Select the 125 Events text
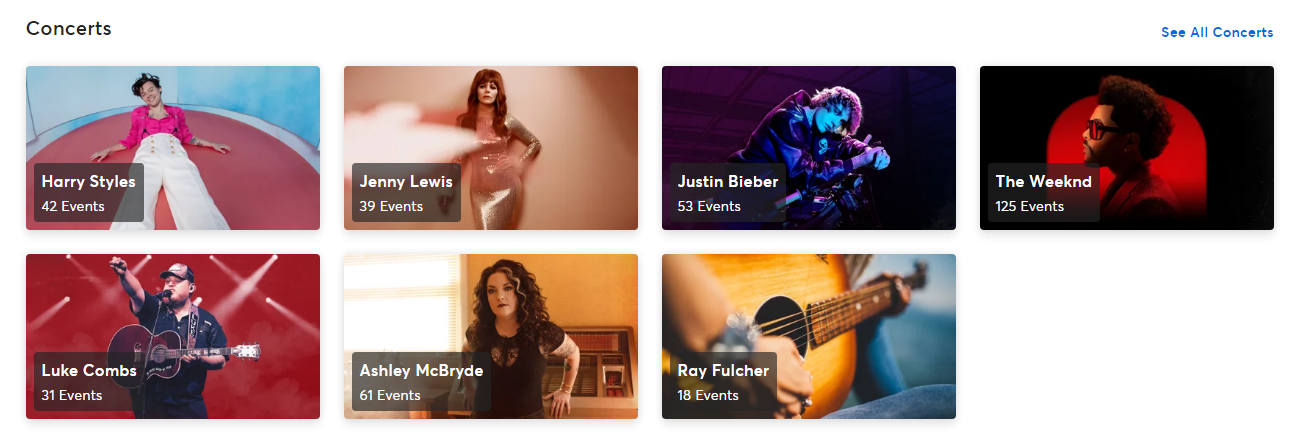Screen dimensions: 1293x442 1030,206
